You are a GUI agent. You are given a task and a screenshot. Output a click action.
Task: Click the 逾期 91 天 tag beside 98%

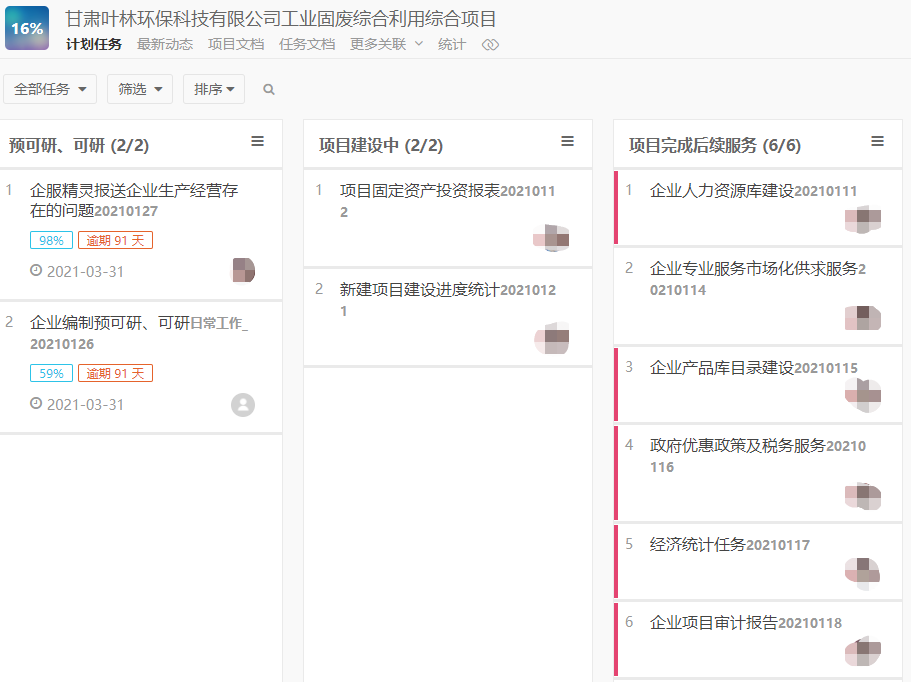(116, 241)
